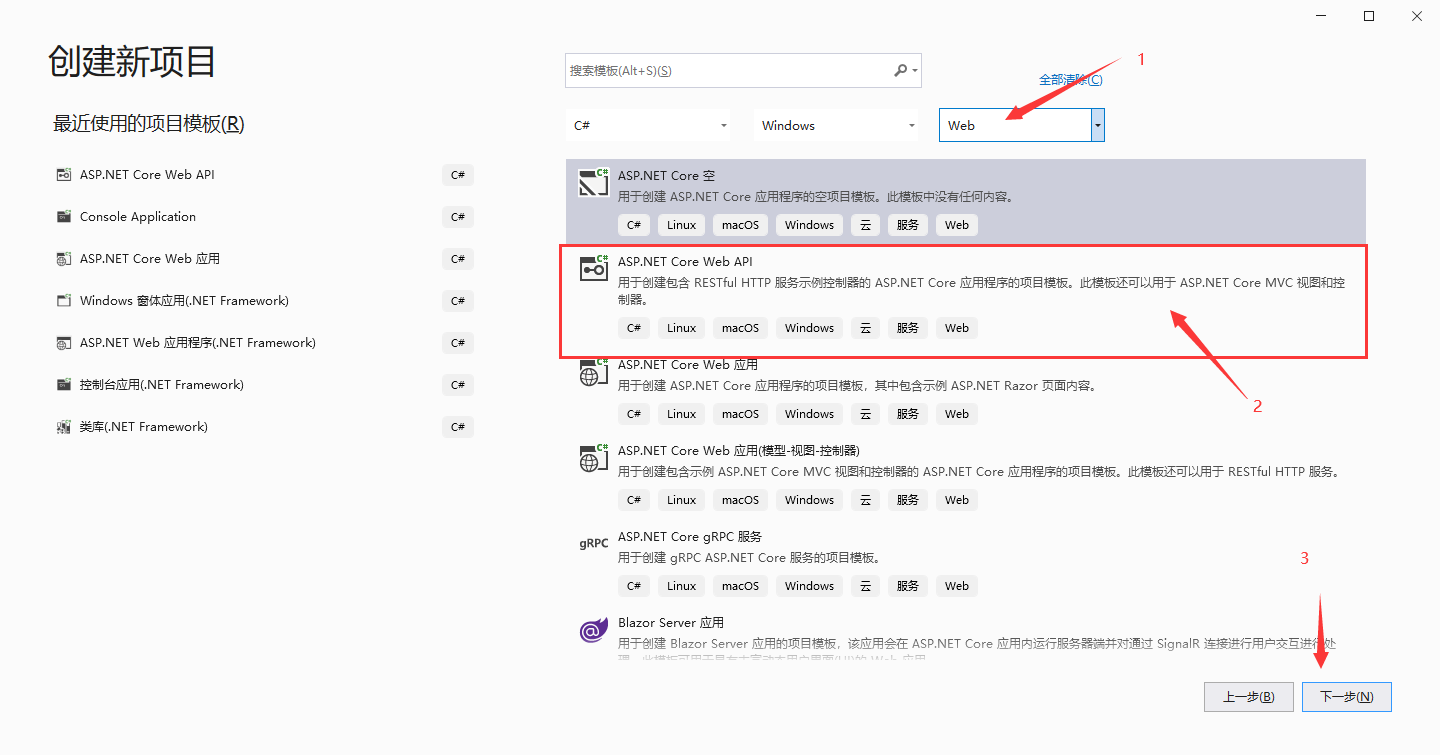This screenshot has width=1440, height=755.
Task: Click 云 tag under gRPC 服务 template
Action: coord(866,586)
